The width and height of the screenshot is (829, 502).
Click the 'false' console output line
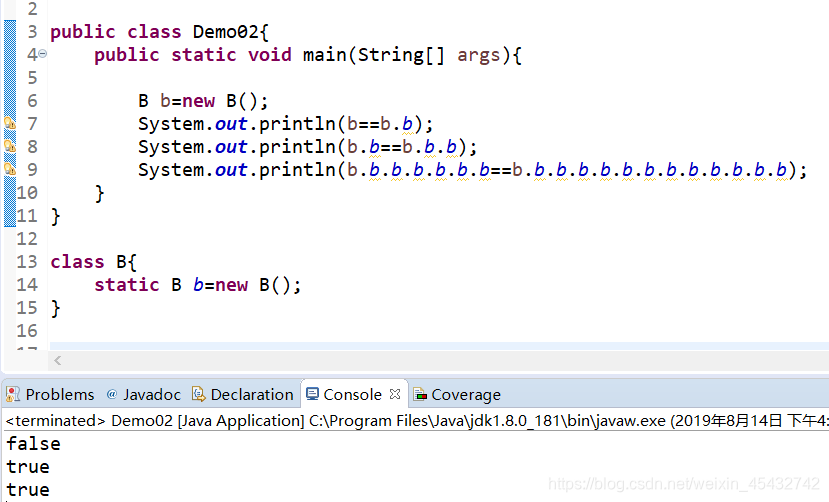[x=33, y=444]
